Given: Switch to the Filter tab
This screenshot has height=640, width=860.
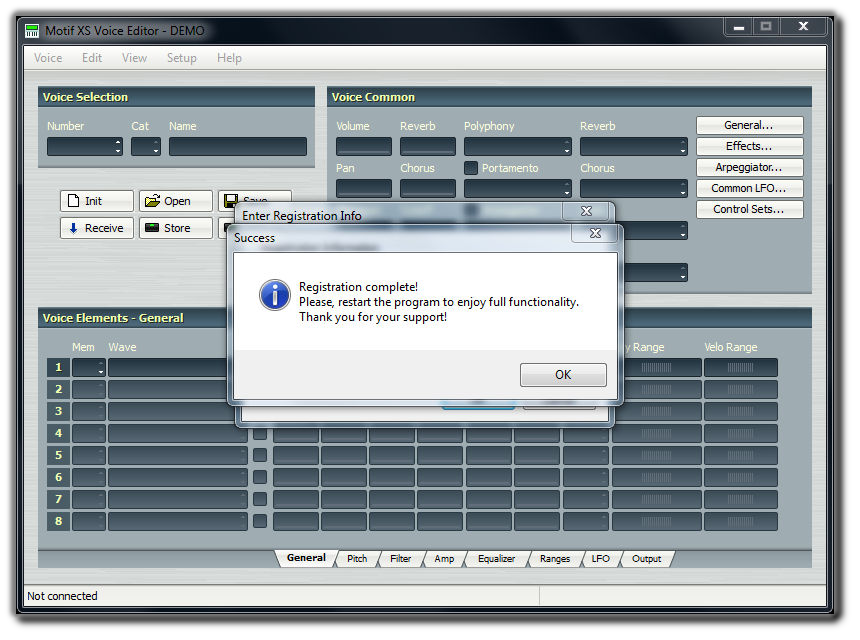Looking at the screenshot, I should [x=400, y=559].
